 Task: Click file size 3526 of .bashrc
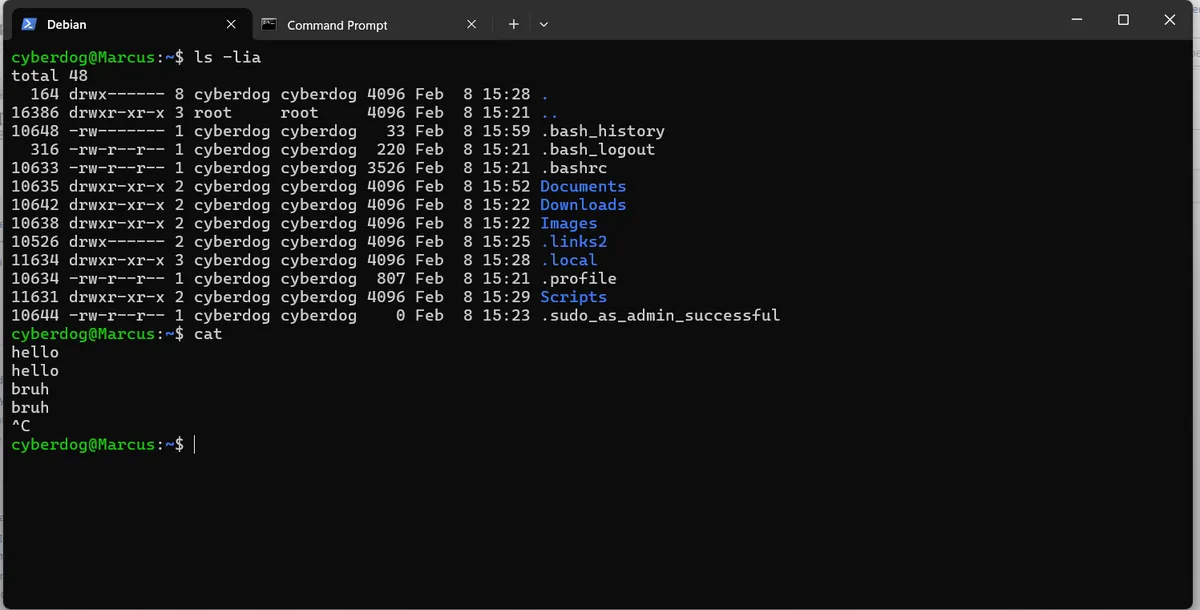coord(386,168)
